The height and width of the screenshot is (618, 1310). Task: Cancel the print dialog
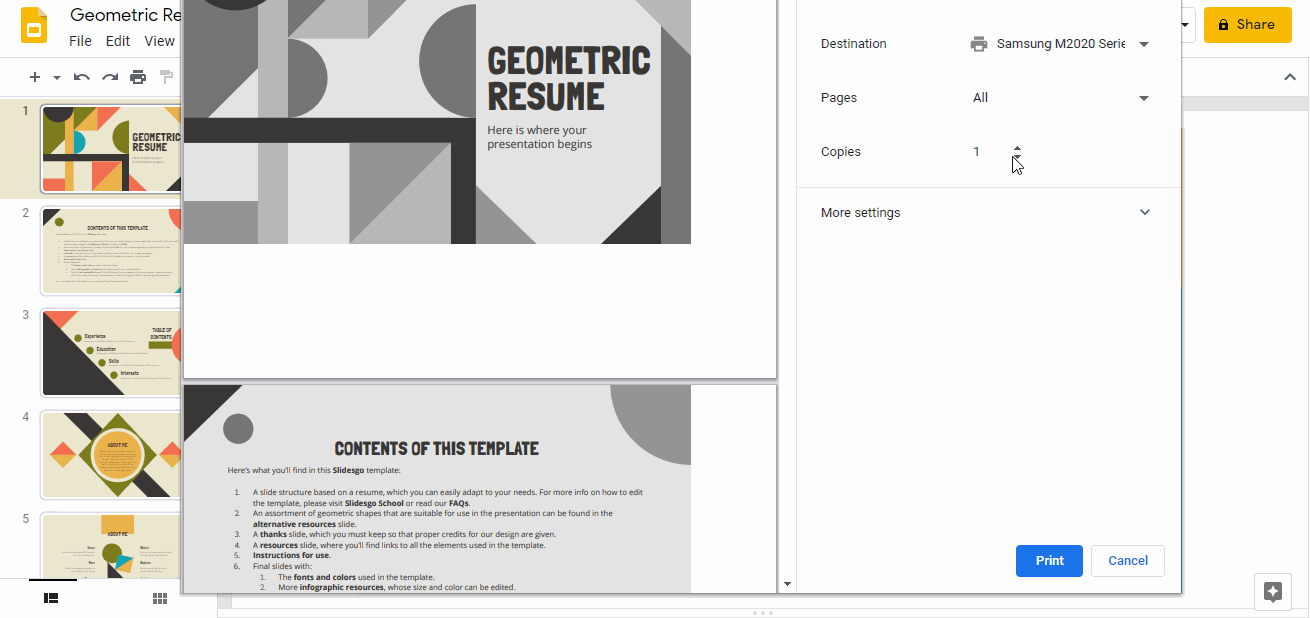point(1127,561)
